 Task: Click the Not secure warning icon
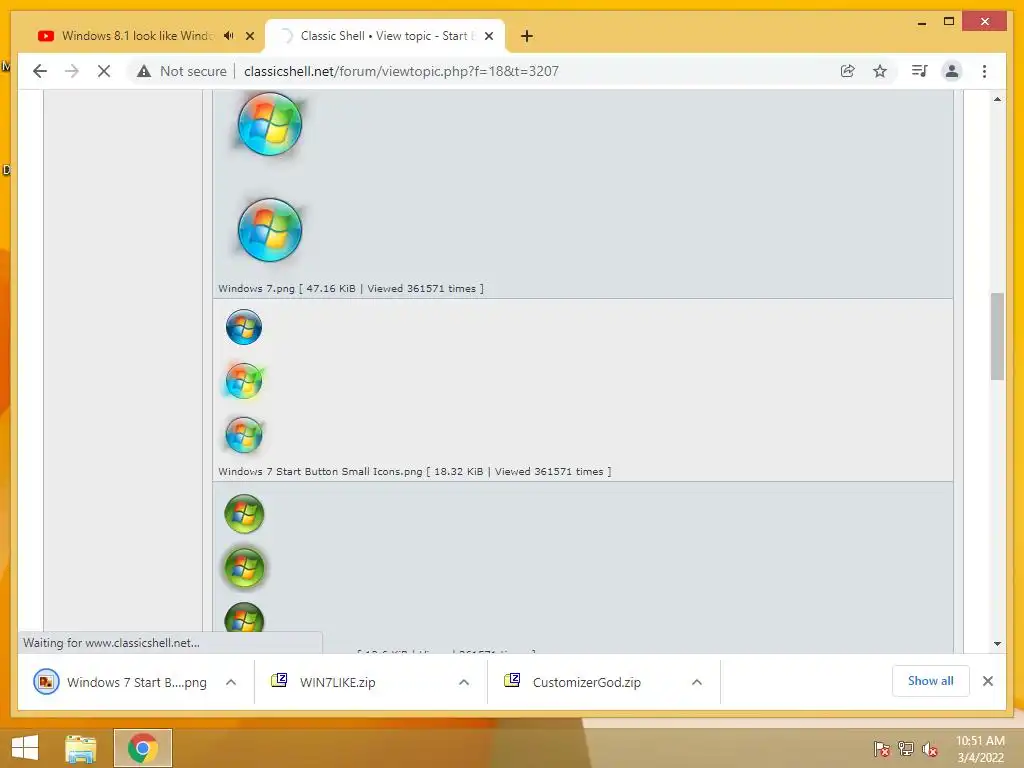coord(144,71)
